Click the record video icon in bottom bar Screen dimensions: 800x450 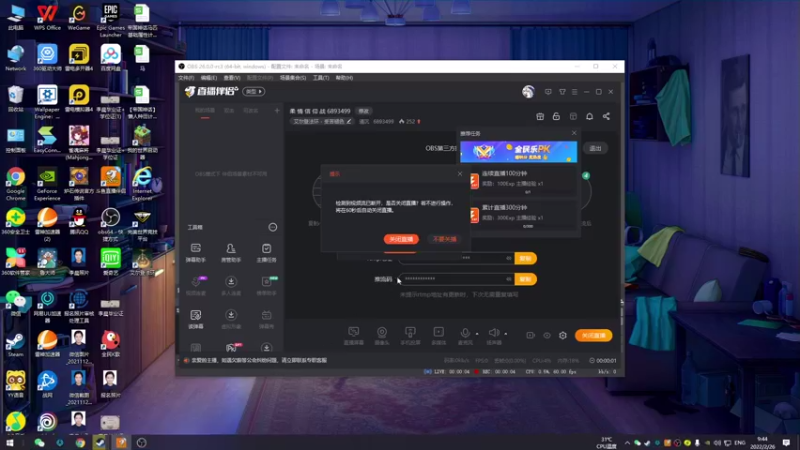(530, 335)
